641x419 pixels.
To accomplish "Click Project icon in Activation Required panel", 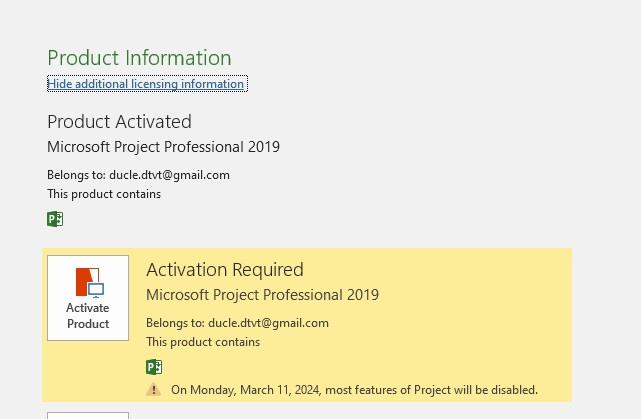I will [x=154, y=367].
